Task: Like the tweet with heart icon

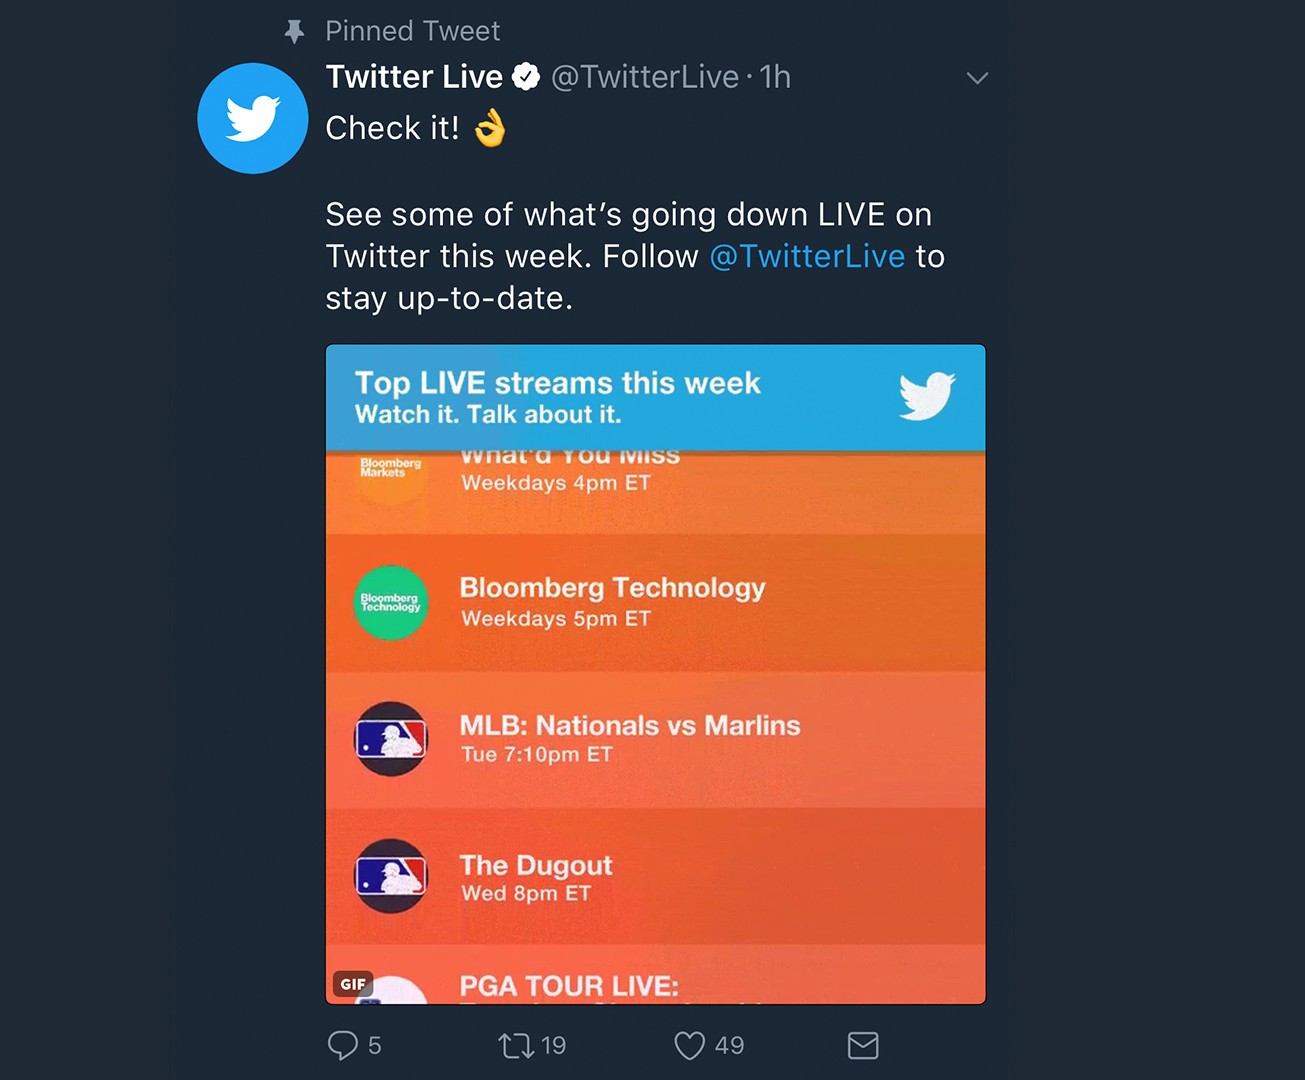Action: point(689,1045)
